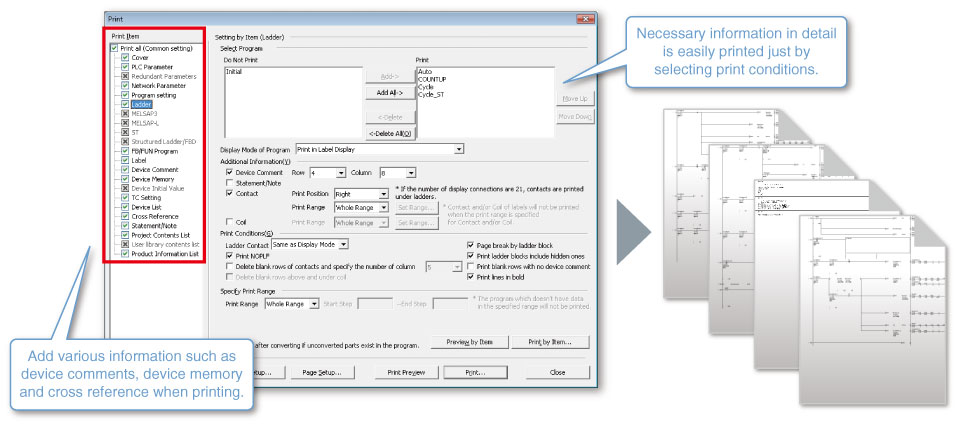The image size is (960, 428).
Task: Enable Print blank rows with no device comment
Action: pyautogui.click(x=470, y=266)
